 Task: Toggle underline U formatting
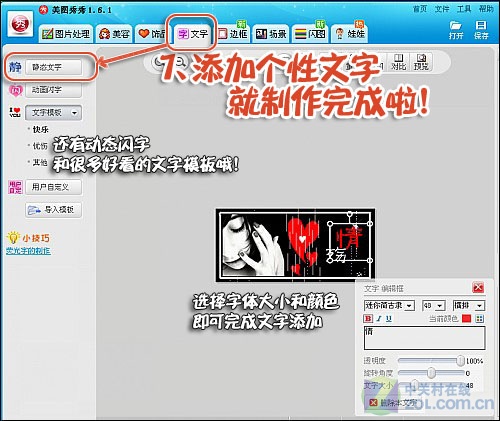pyautogui.click(x=389, y=319)
